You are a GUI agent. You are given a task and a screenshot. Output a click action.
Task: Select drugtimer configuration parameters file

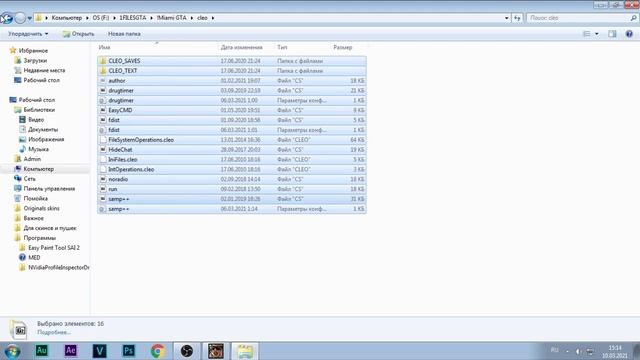click(232, 100)
